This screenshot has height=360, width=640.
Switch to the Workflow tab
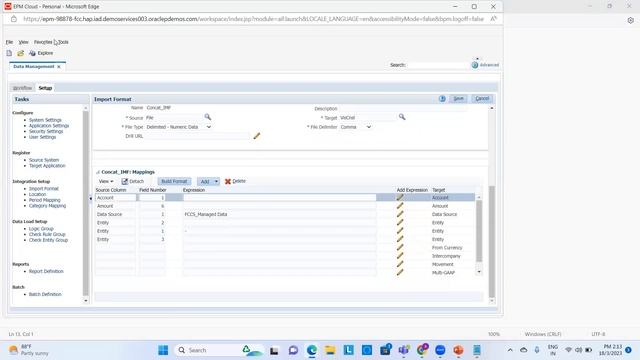pos(22,88)
